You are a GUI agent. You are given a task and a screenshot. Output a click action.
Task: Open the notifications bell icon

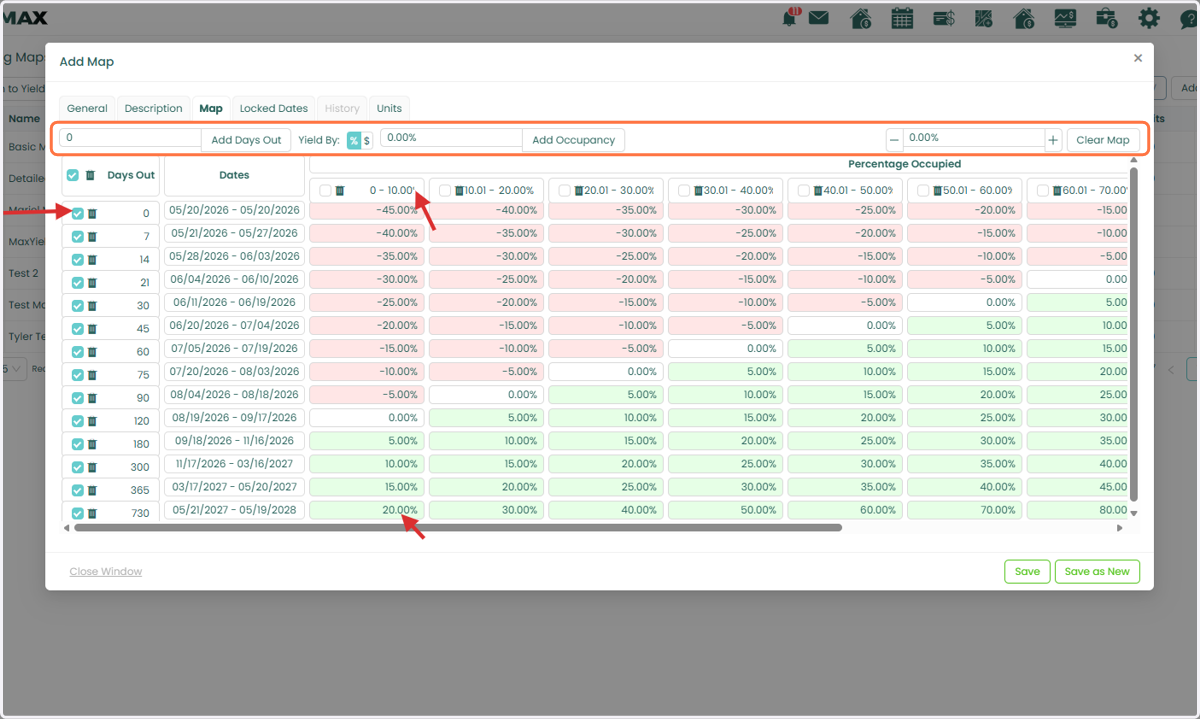791,17
